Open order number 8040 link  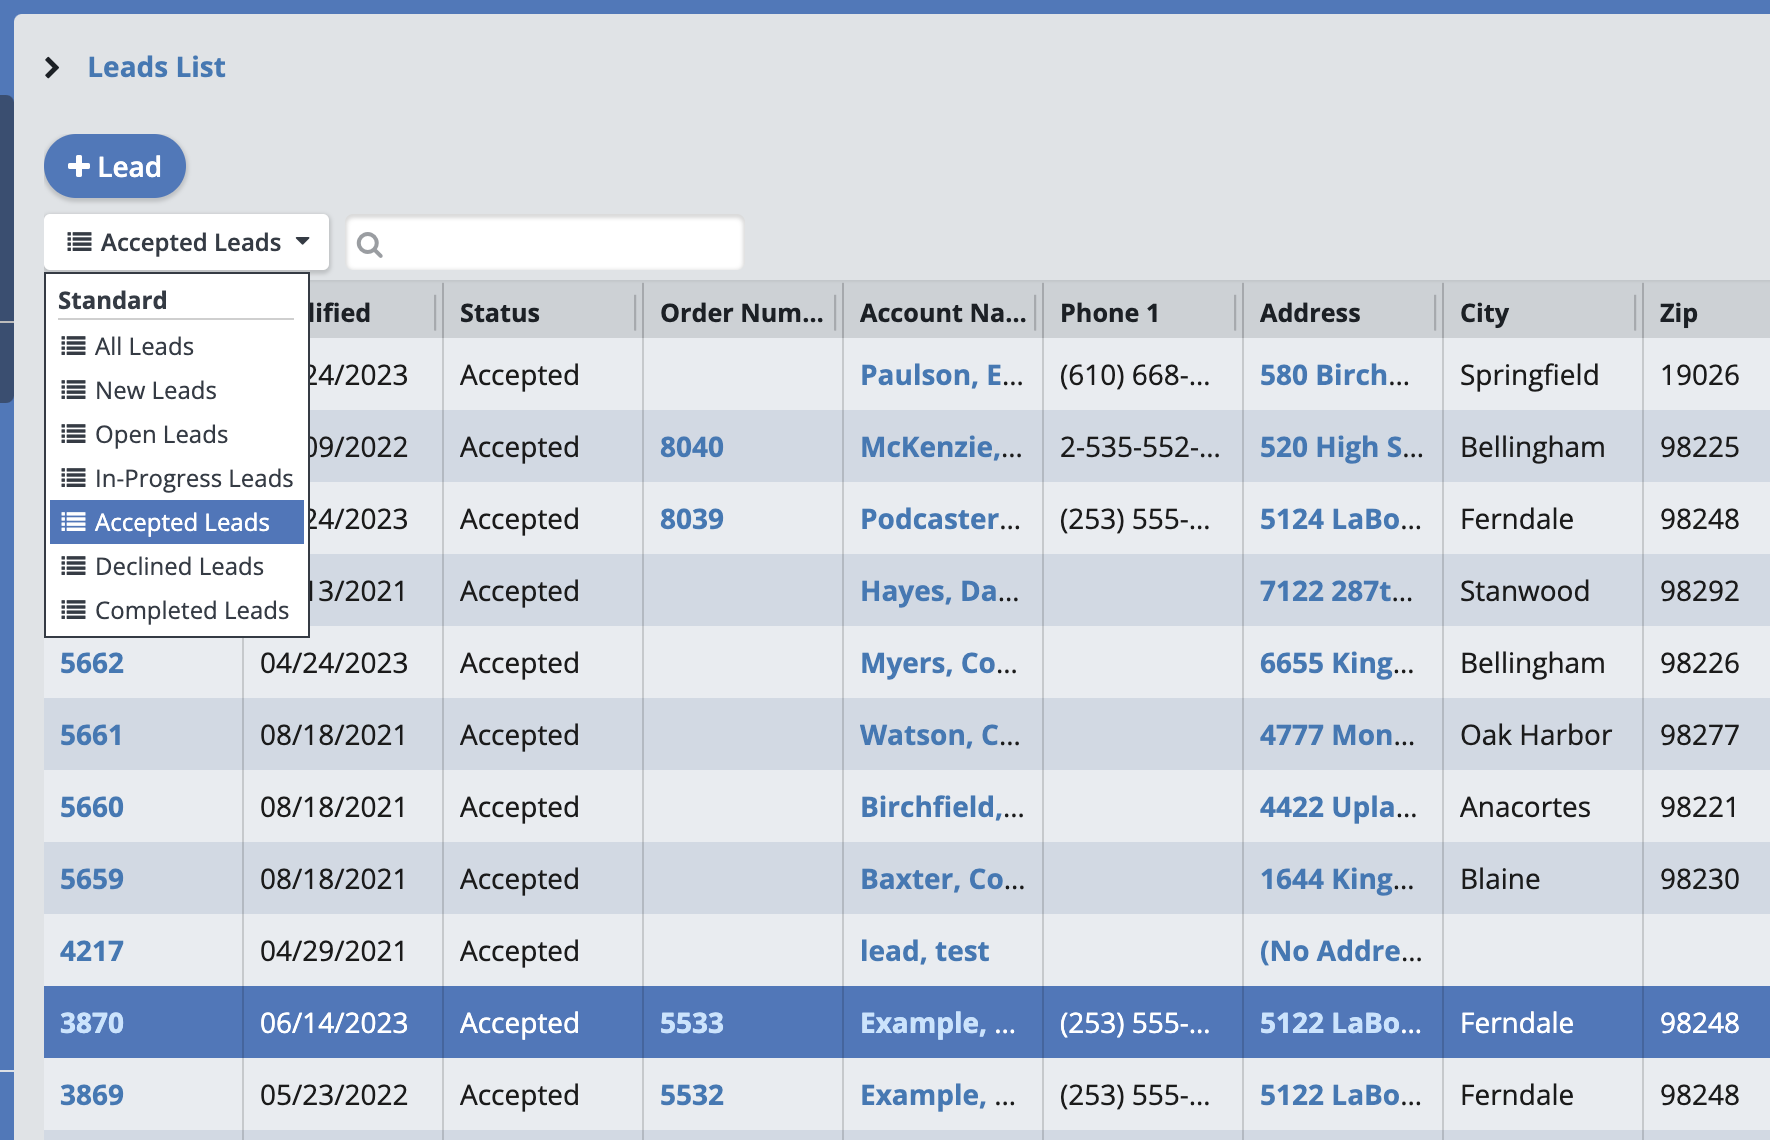click(x=691, y=447)
